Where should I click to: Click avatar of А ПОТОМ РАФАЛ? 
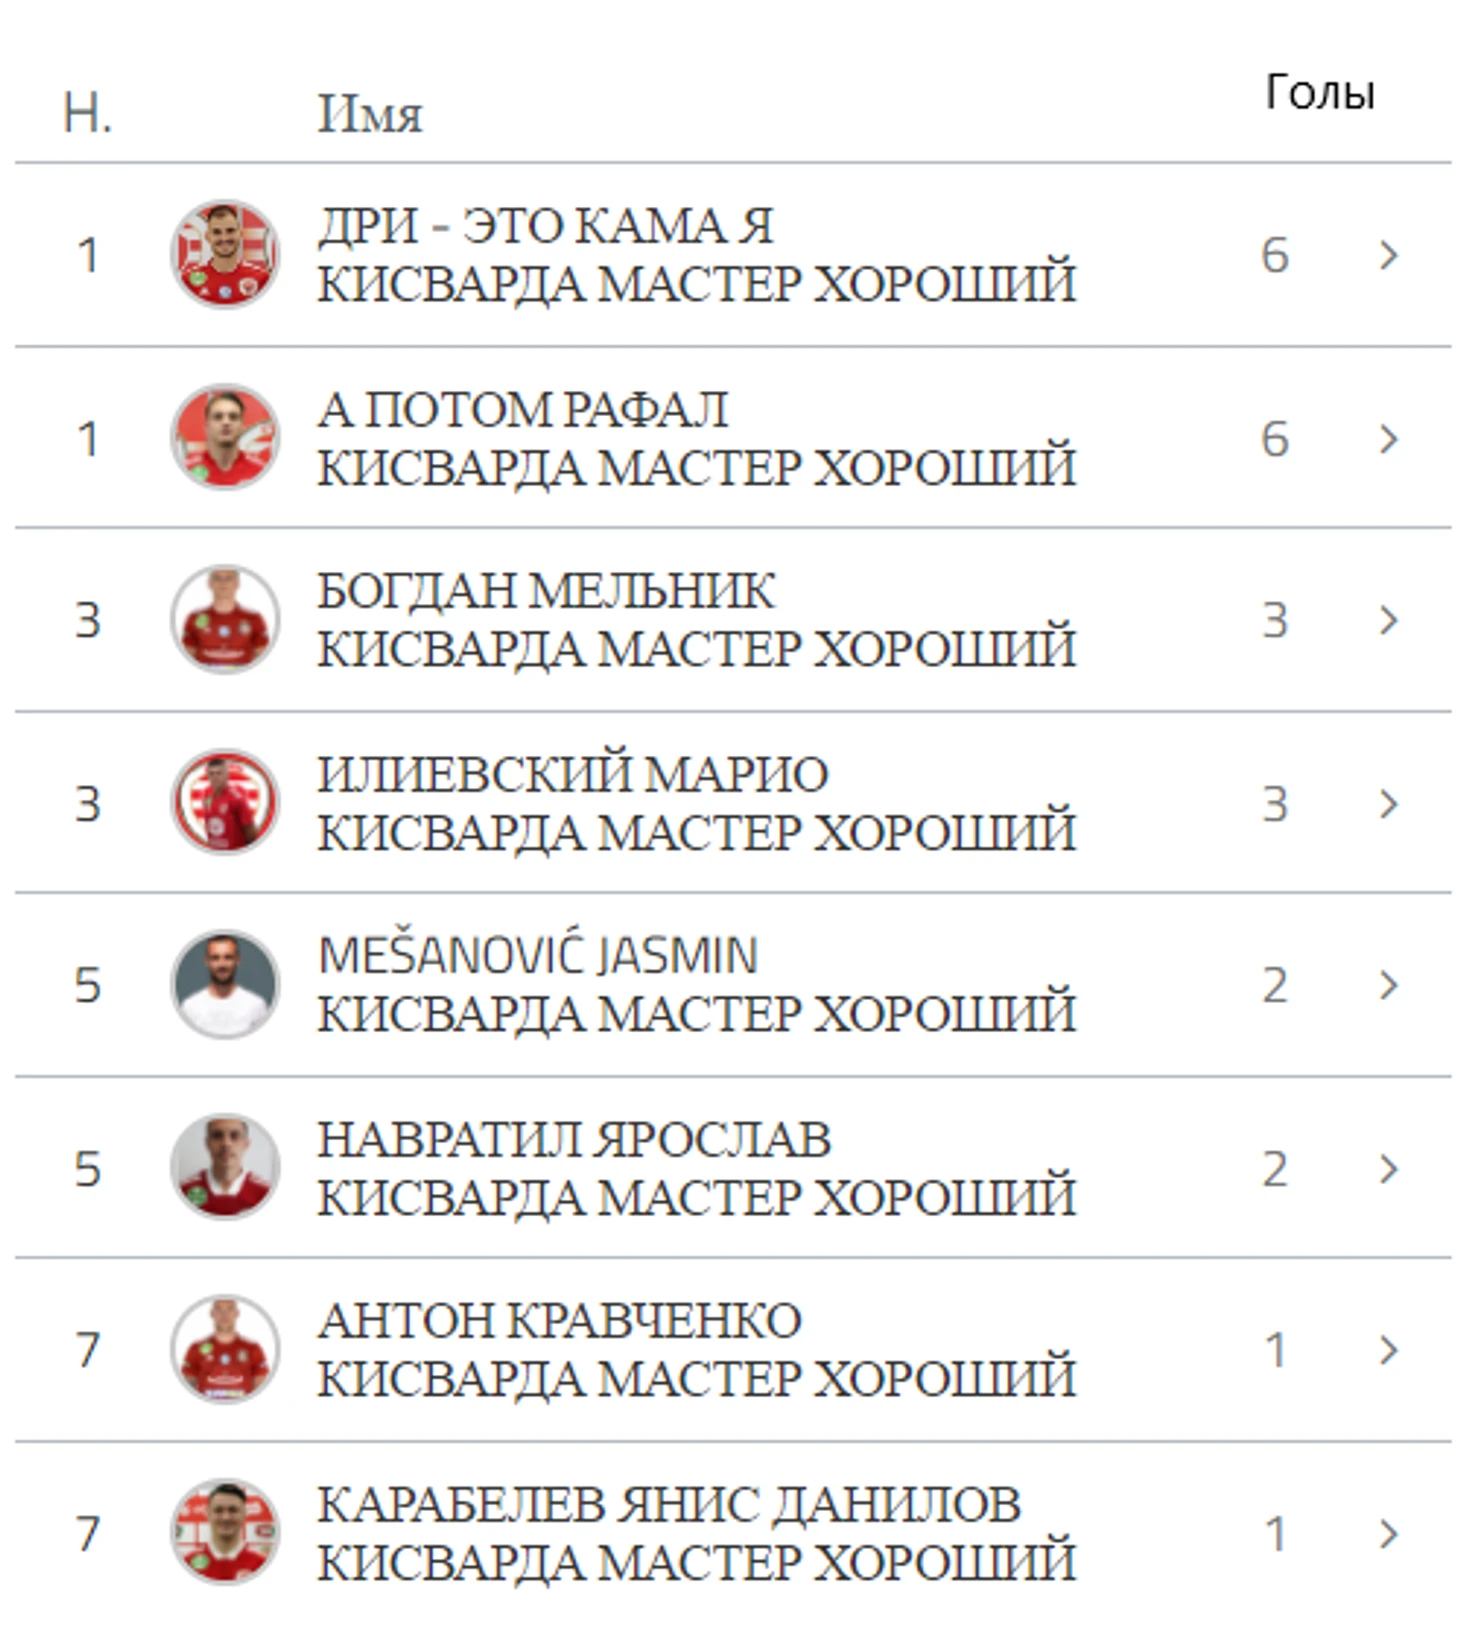pyautogui.click(x=224, y=437)
